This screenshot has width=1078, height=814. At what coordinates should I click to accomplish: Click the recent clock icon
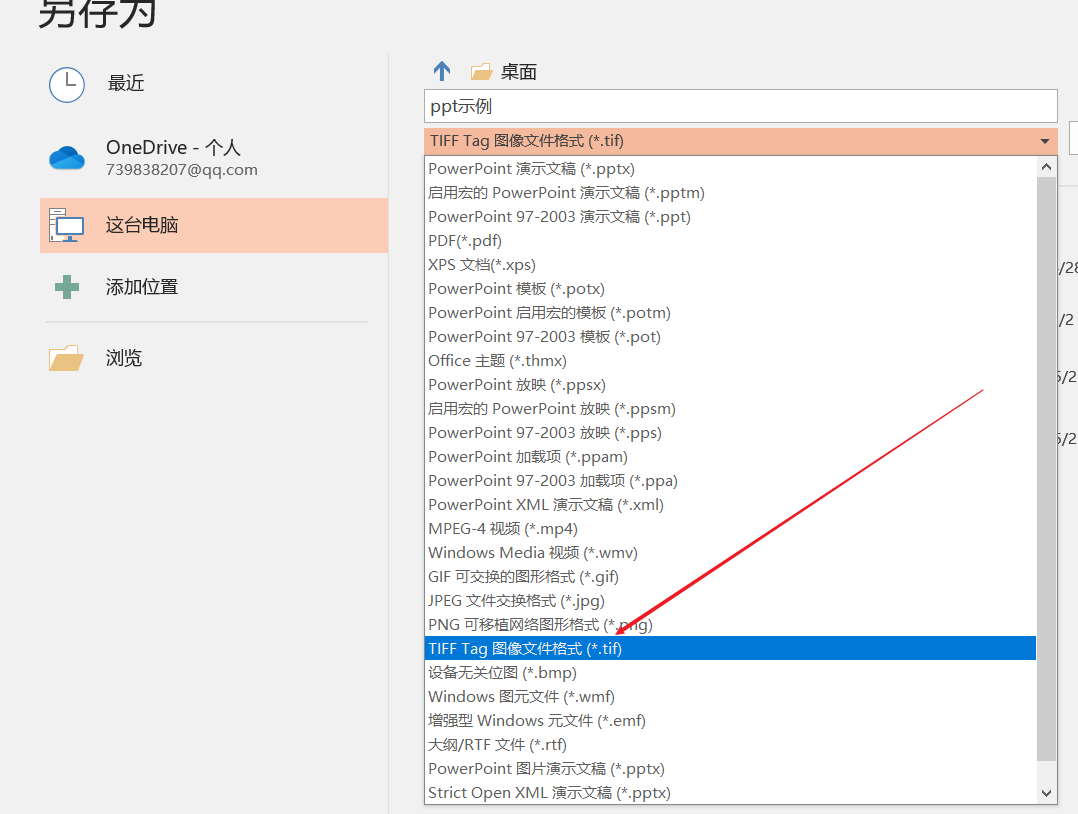pos(67,85)
